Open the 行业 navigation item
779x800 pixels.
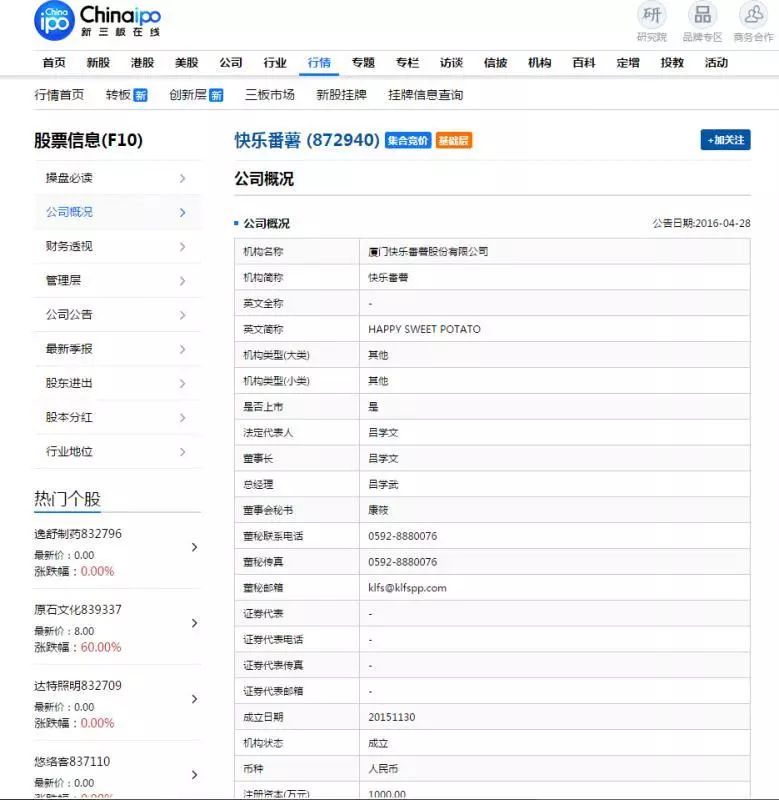point(275,63)
